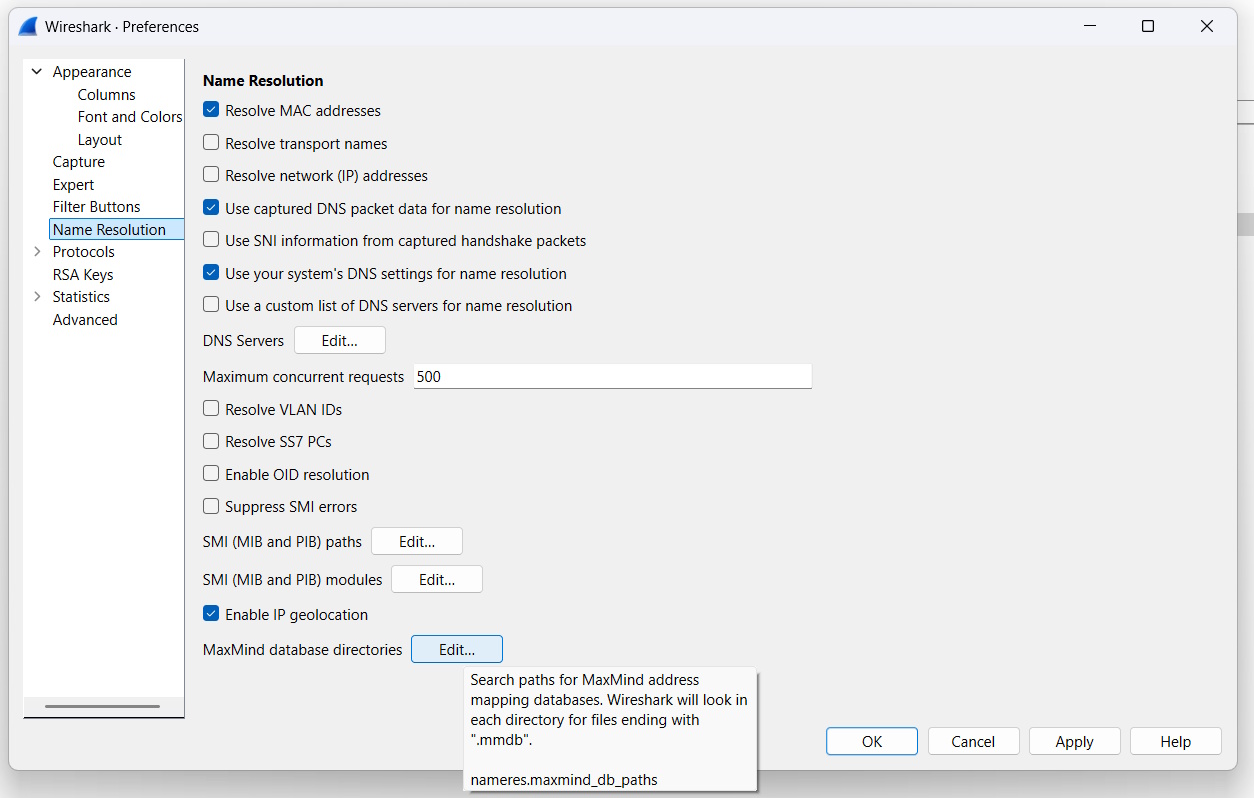Viewport: 1254px width, 798px height.
Task: Close the Preferences dialog
Action: [1208, 27]
